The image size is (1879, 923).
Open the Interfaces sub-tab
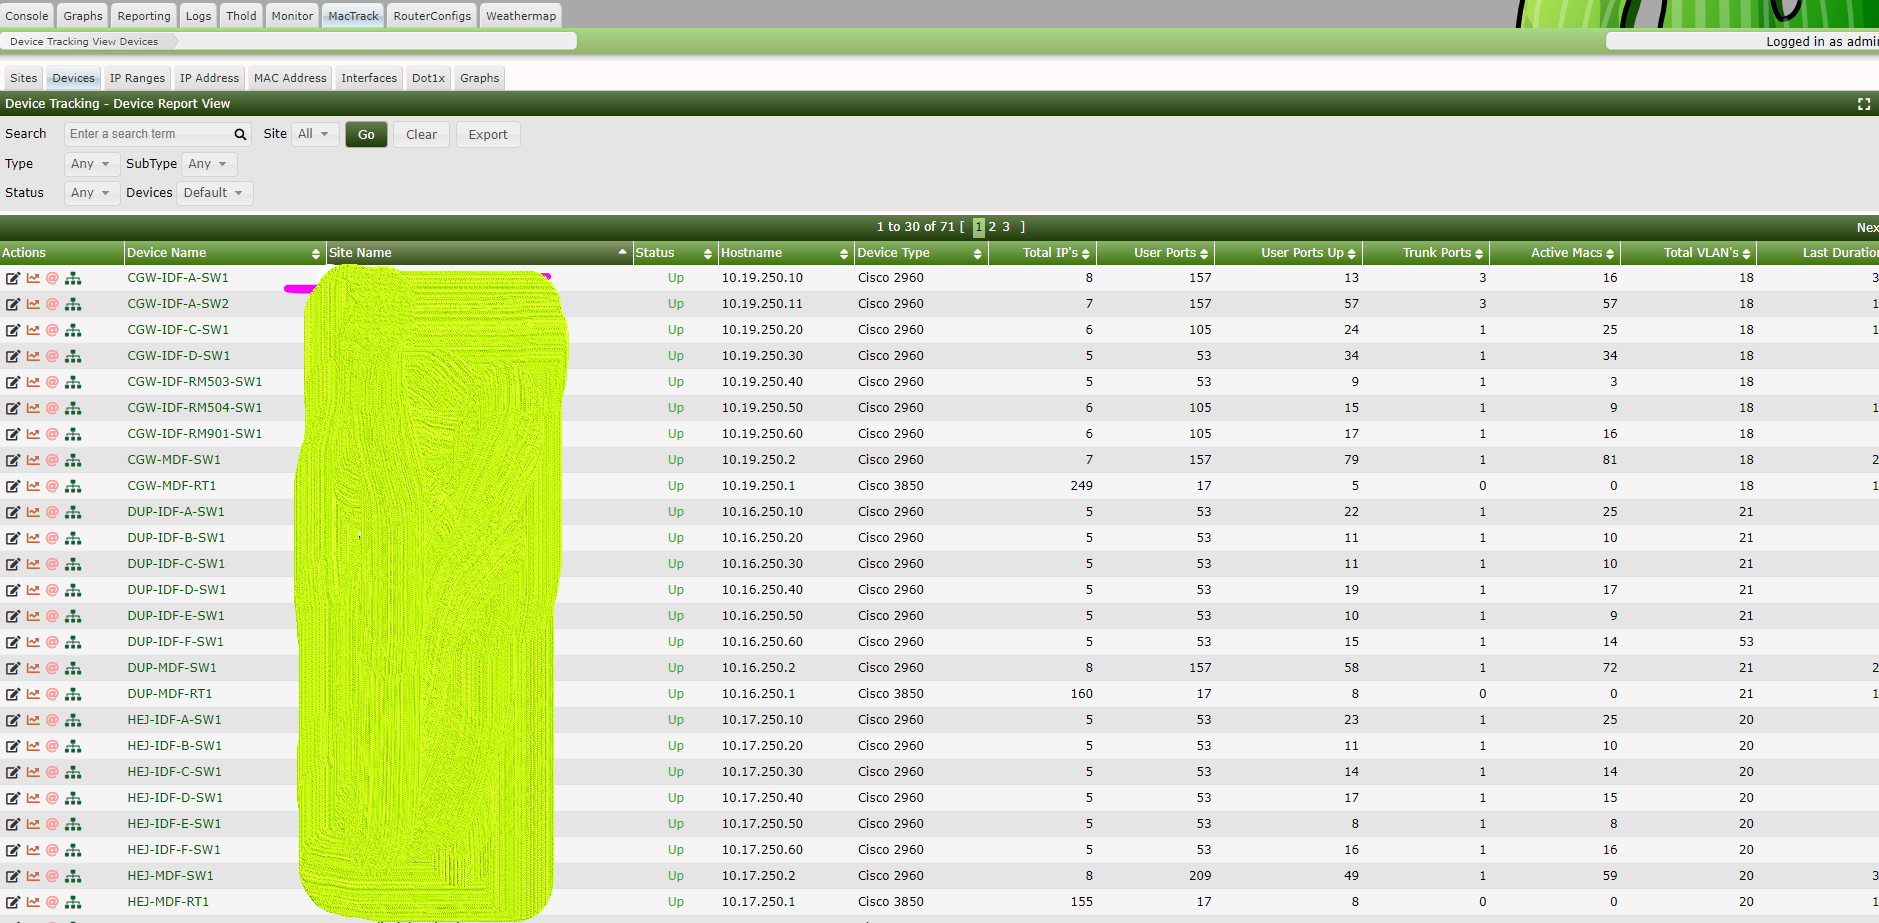369,78
